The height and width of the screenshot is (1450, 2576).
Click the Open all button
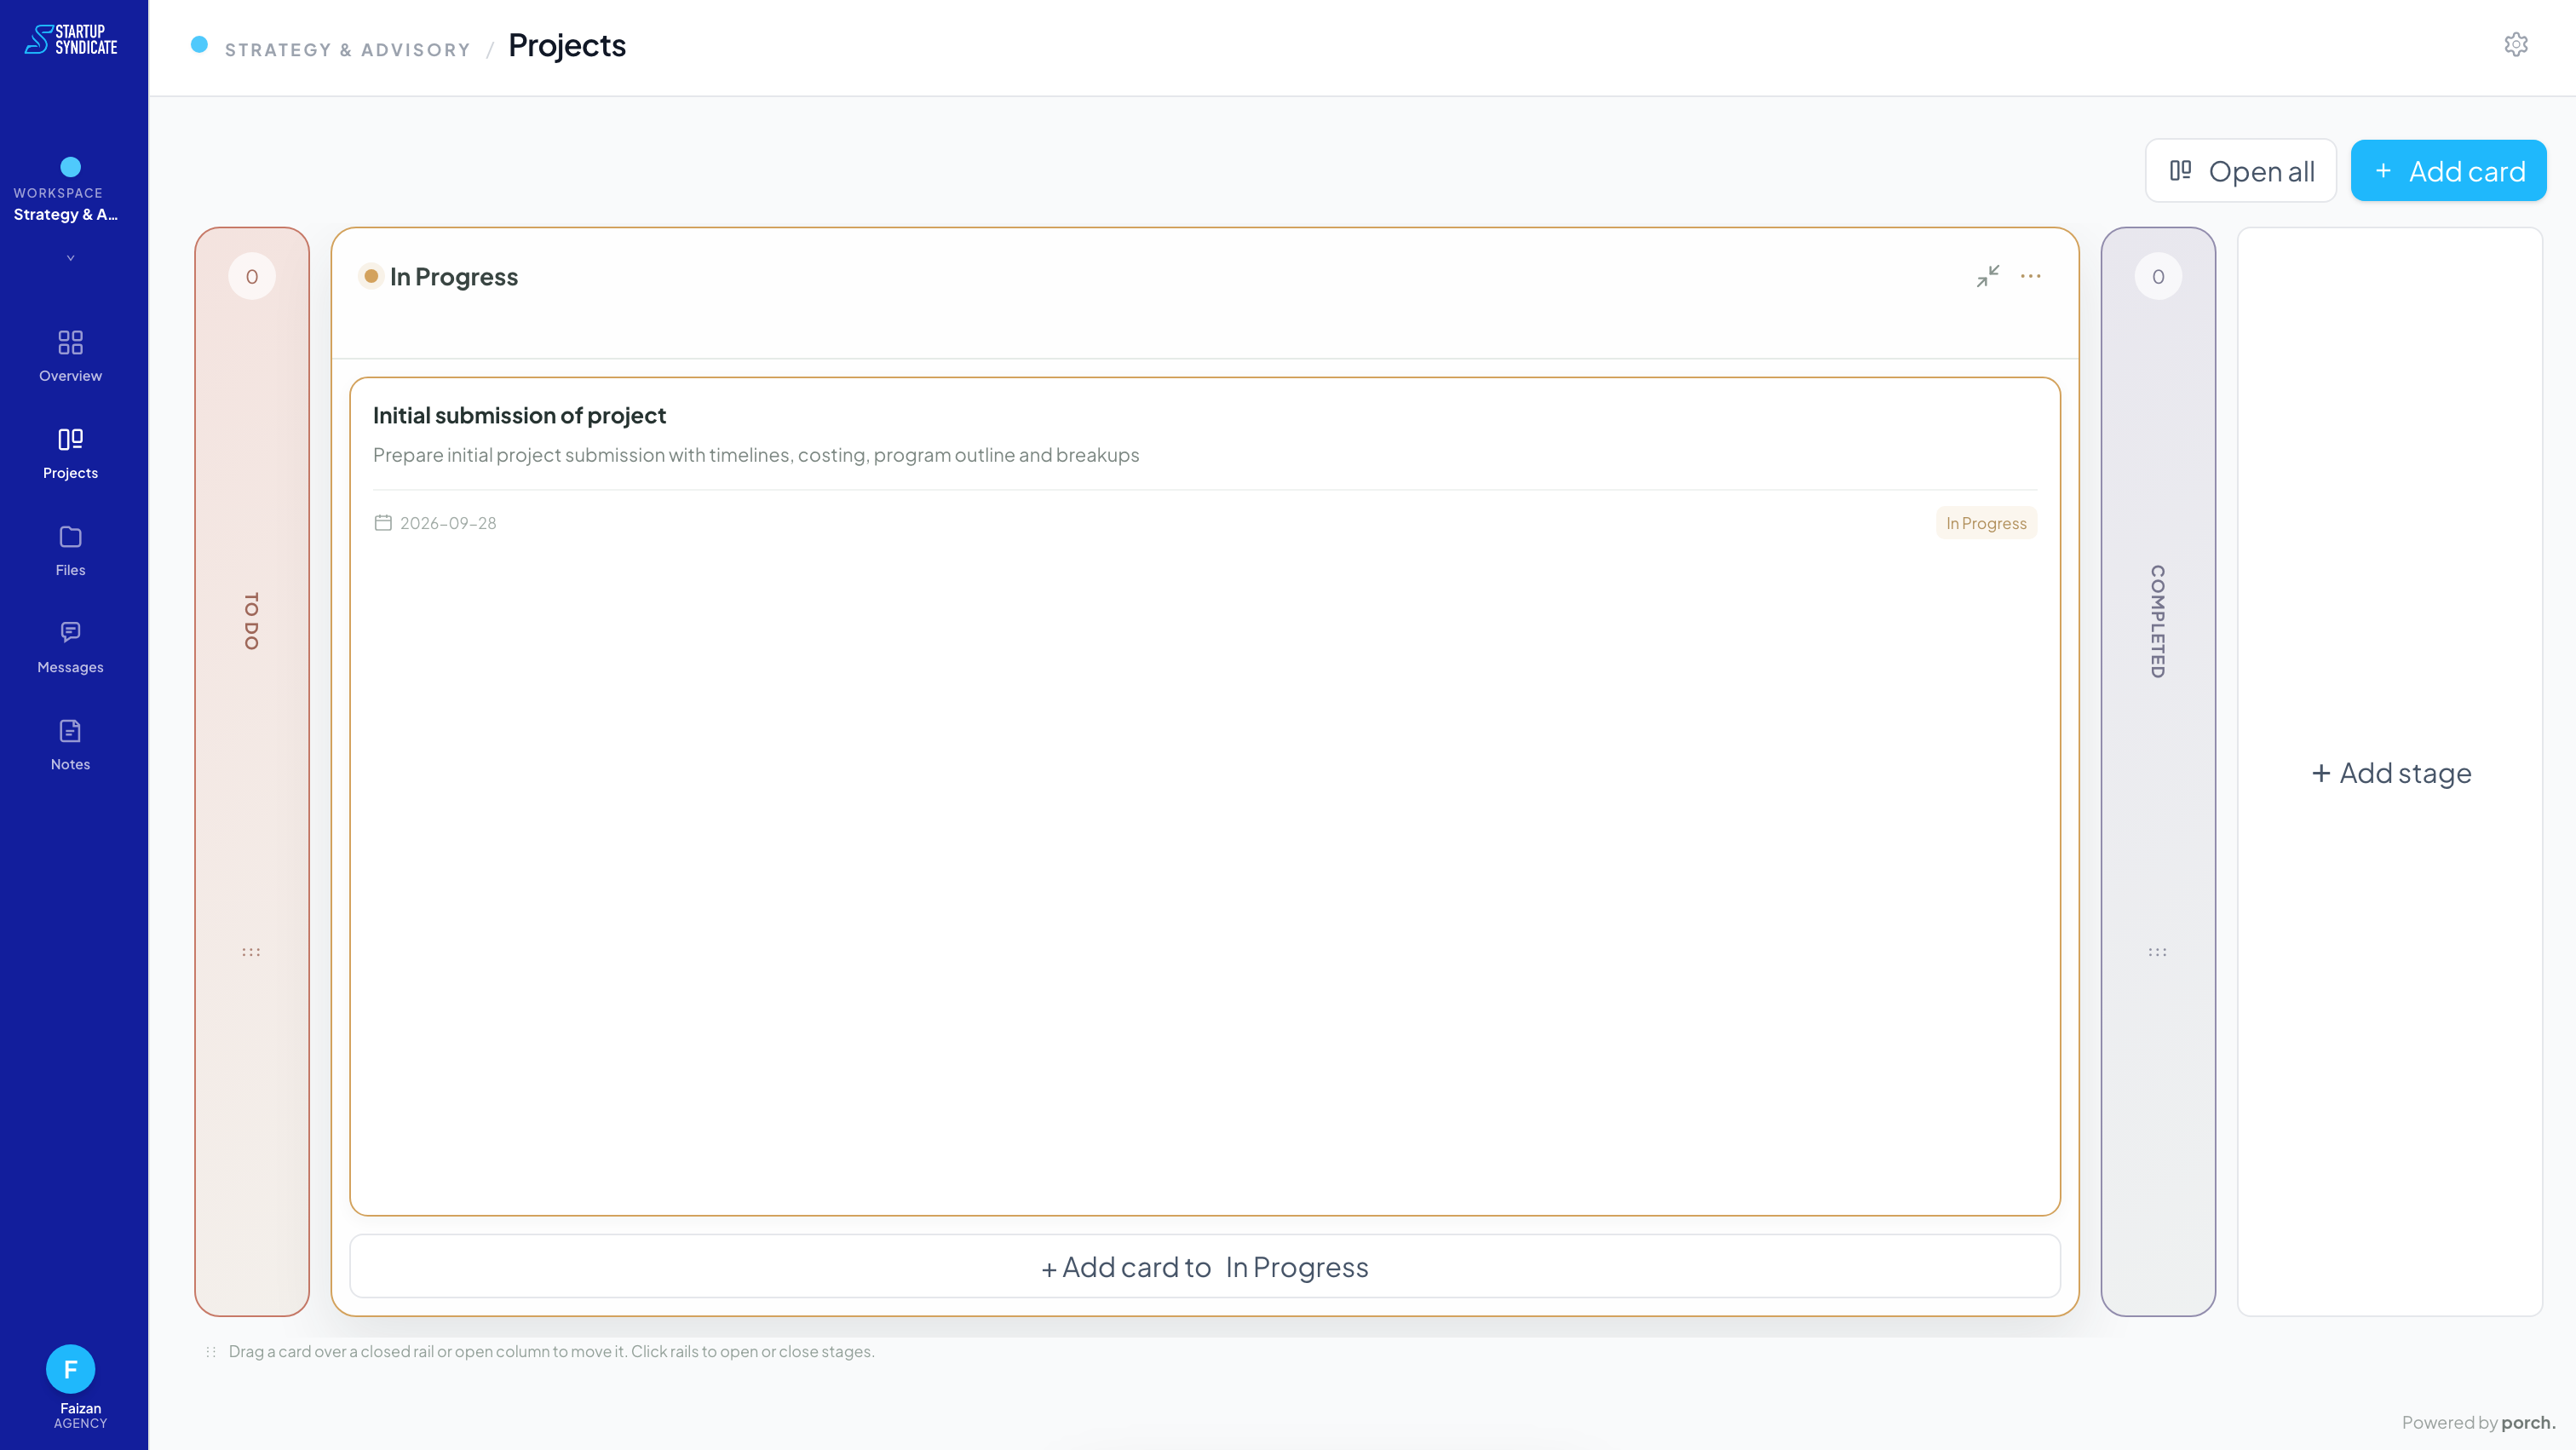pos(2240,171)
